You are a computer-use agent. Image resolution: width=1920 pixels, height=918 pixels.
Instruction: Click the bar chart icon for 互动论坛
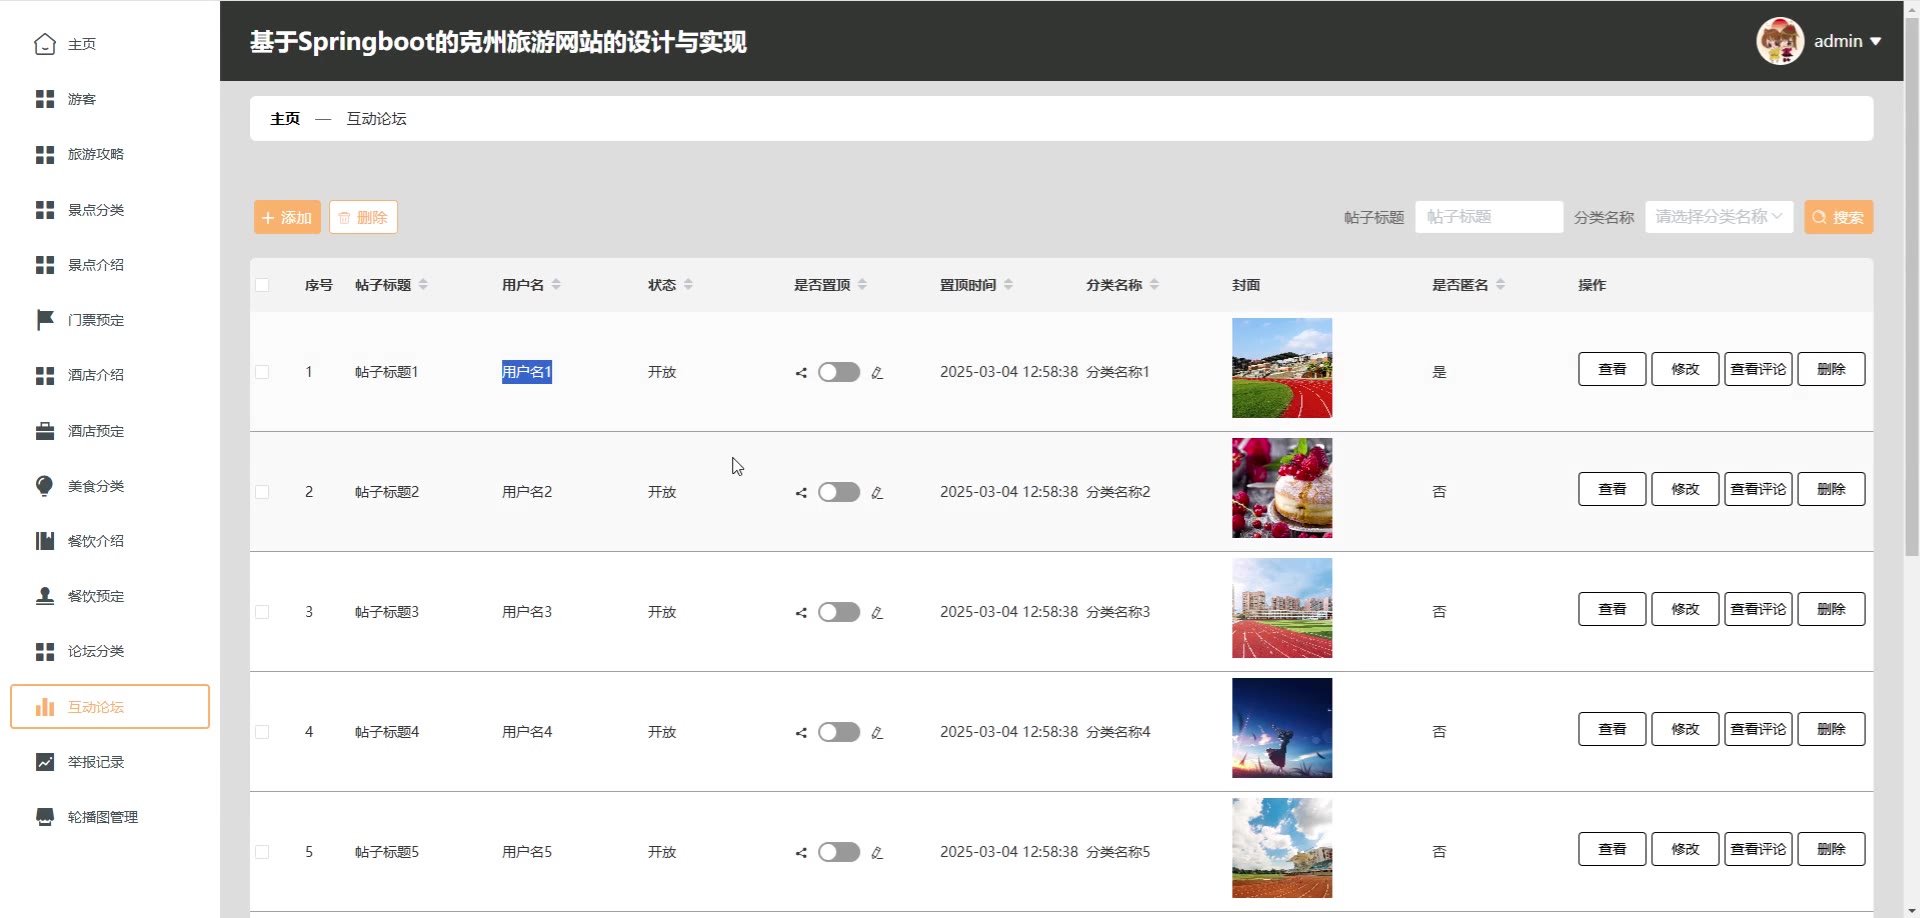tap(45, 707)
